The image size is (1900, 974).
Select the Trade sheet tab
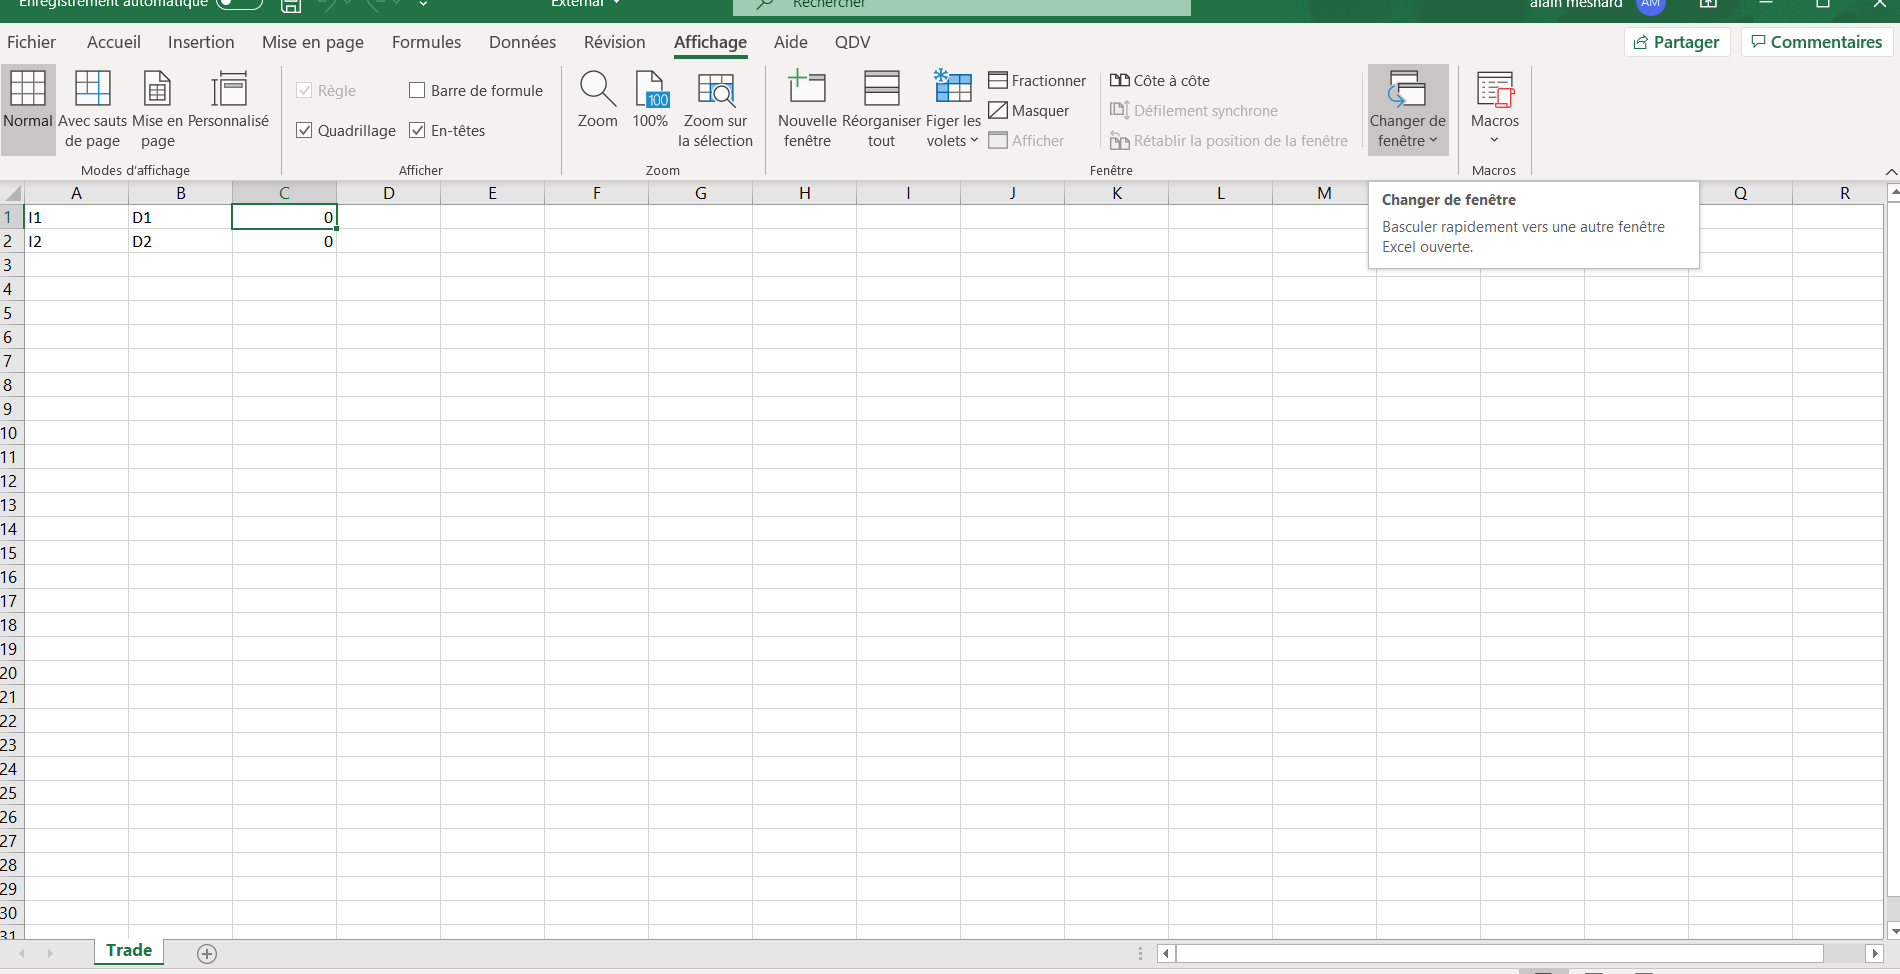click(129, 950)
